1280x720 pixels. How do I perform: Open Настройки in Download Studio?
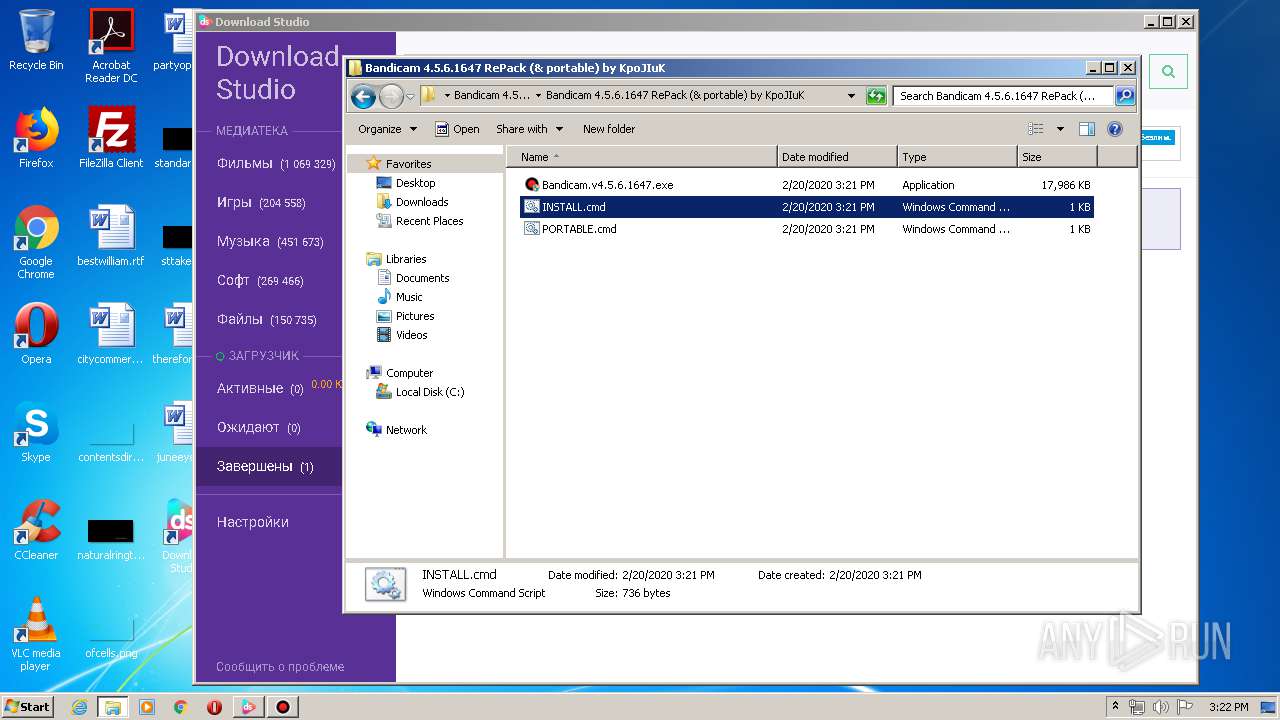point(252,522)
